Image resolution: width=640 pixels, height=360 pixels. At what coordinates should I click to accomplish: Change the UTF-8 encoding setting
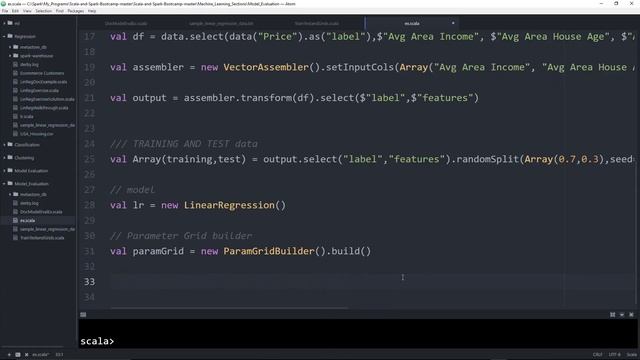pos(614,355)
